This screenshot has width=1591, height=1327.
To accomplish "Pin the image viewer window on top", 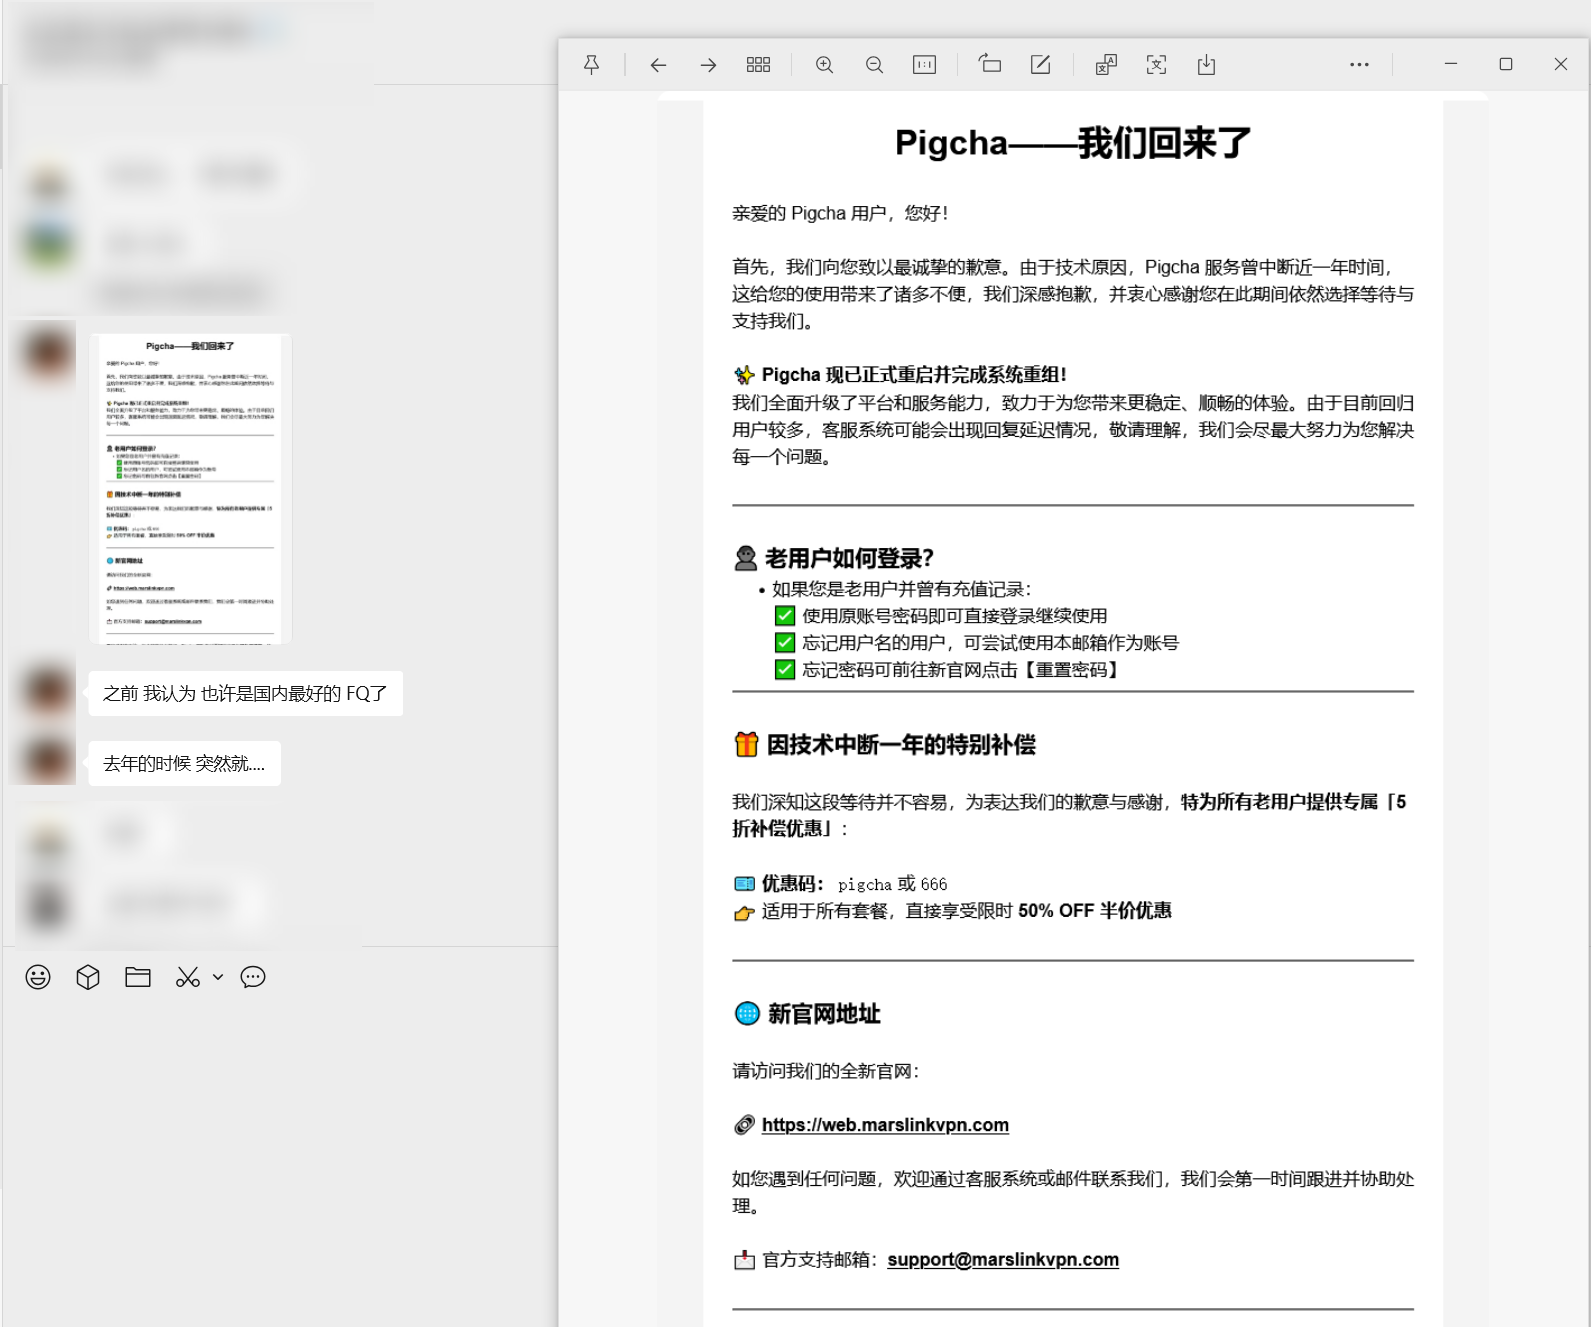I will tap(592, 65).
